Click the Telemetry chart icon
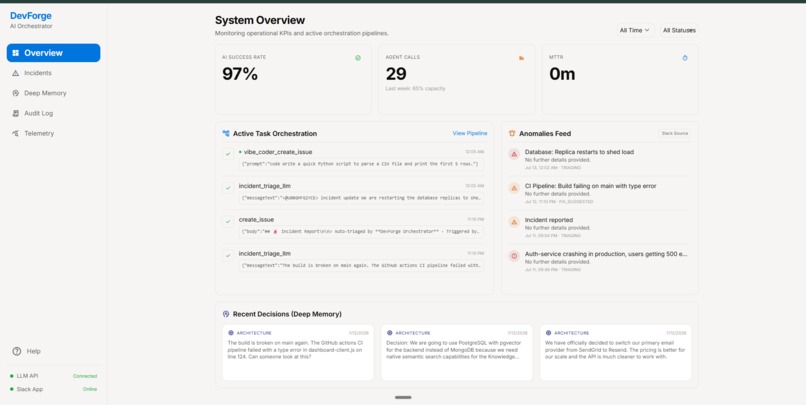This screenshot has height=405, width=806. tap(15, 133)
